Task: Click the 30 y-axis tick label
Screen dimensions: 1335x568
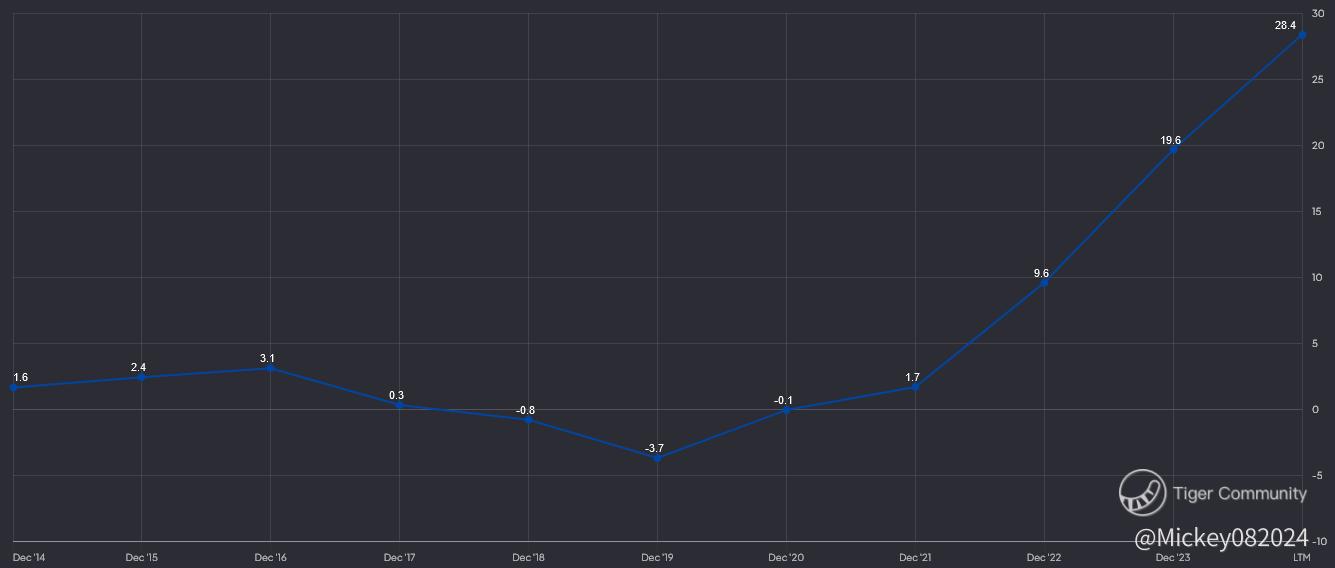Action: (1318, 13)
